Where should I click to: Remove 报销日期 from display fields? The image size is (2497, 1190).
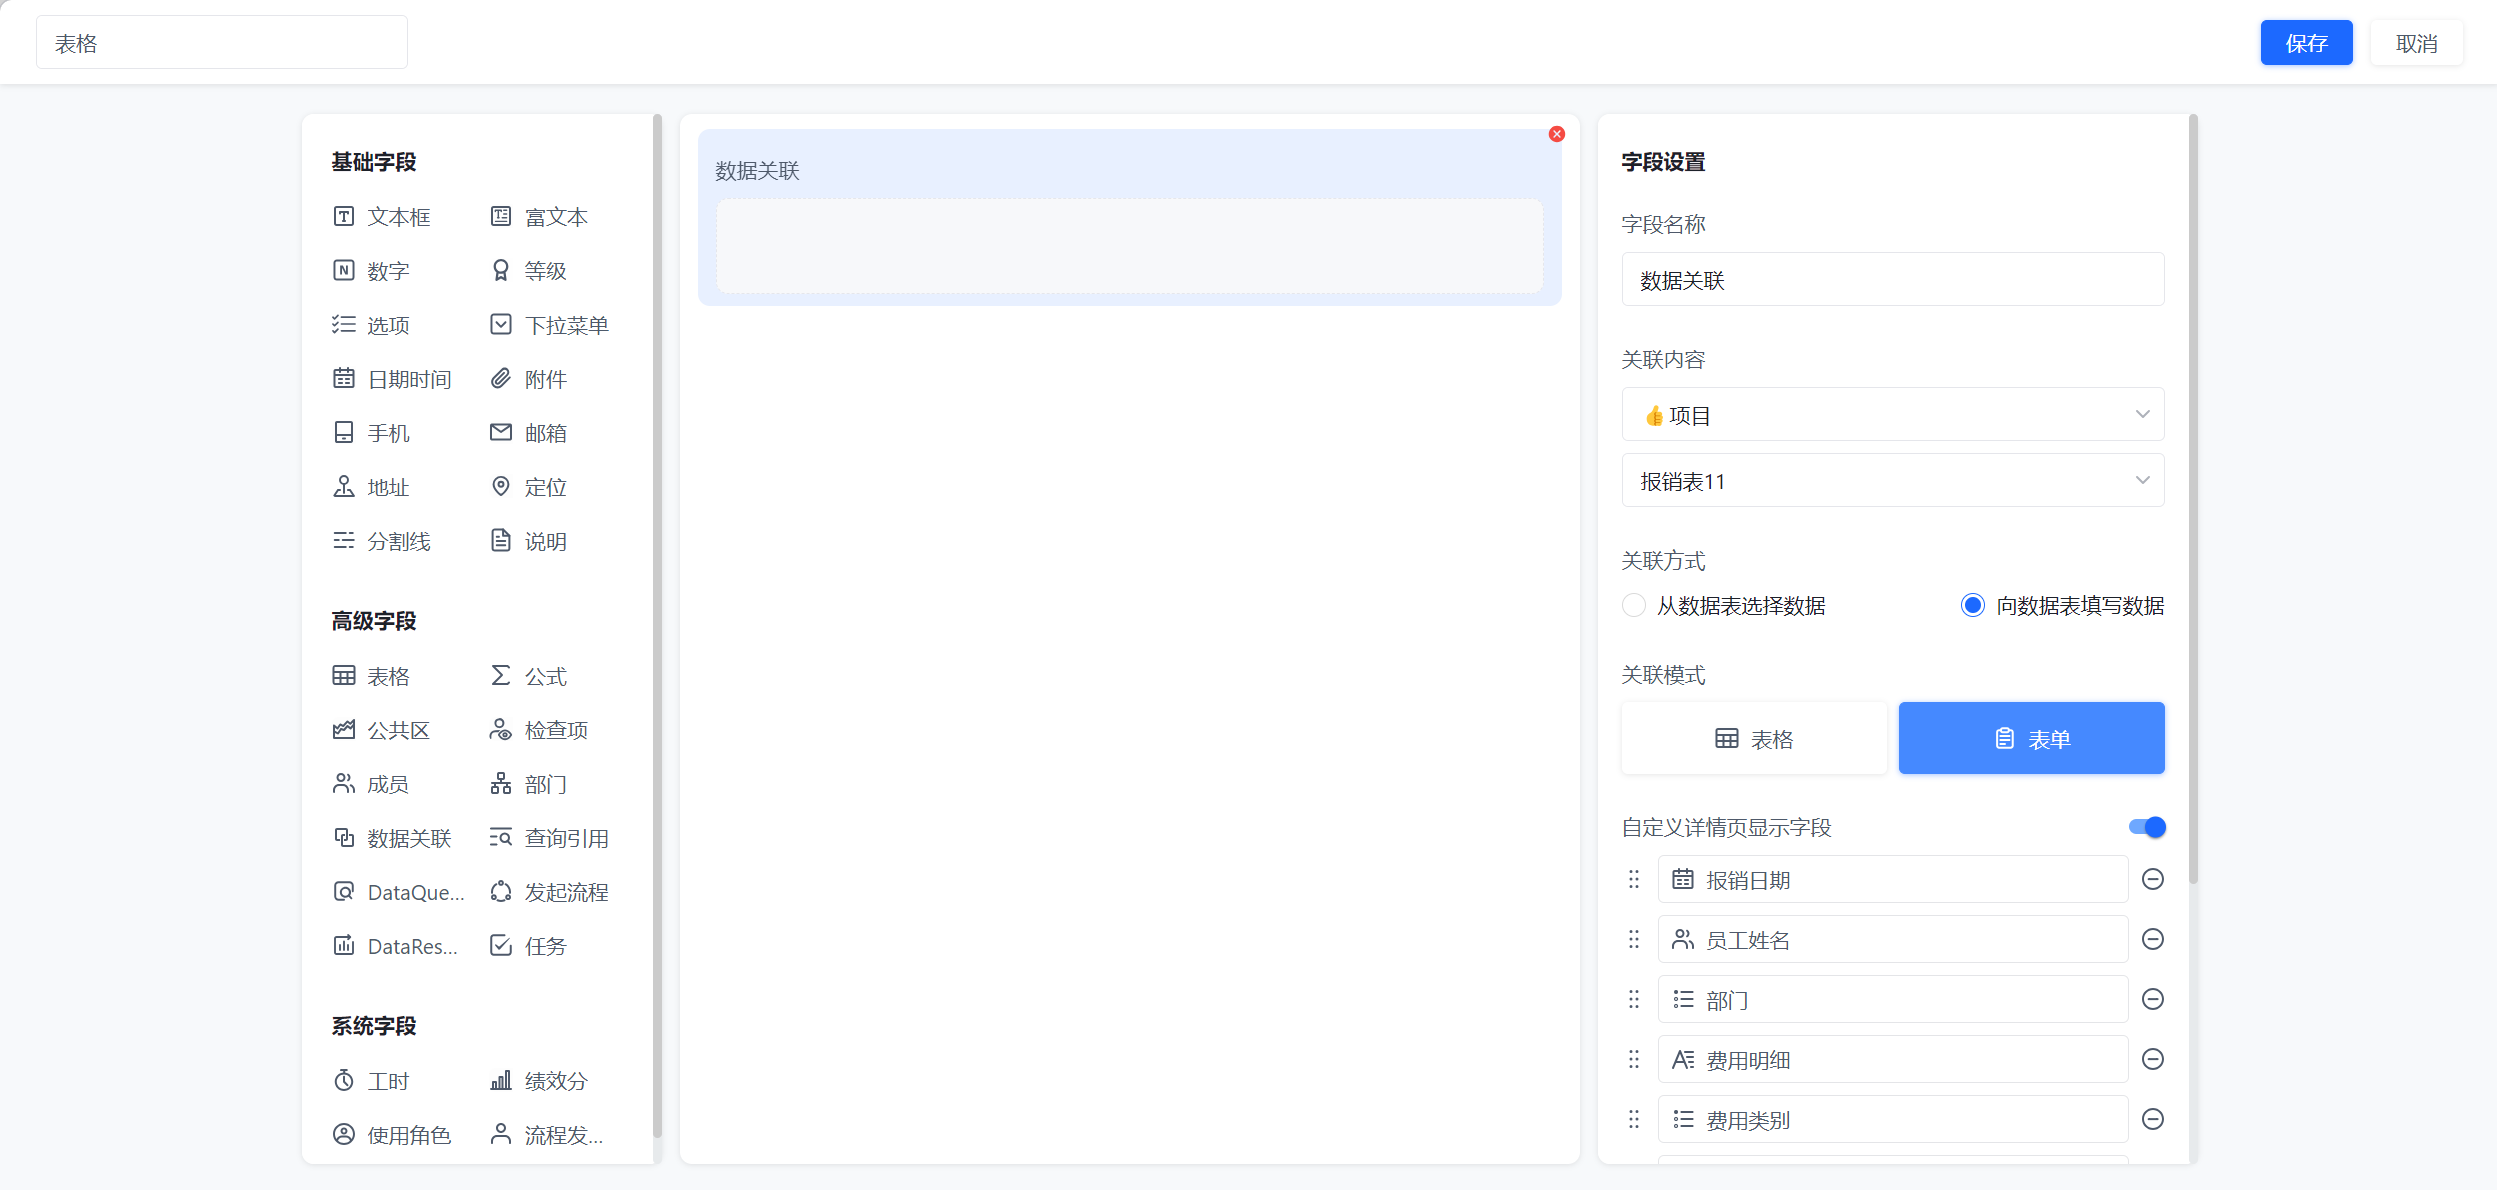(2153, 879)
